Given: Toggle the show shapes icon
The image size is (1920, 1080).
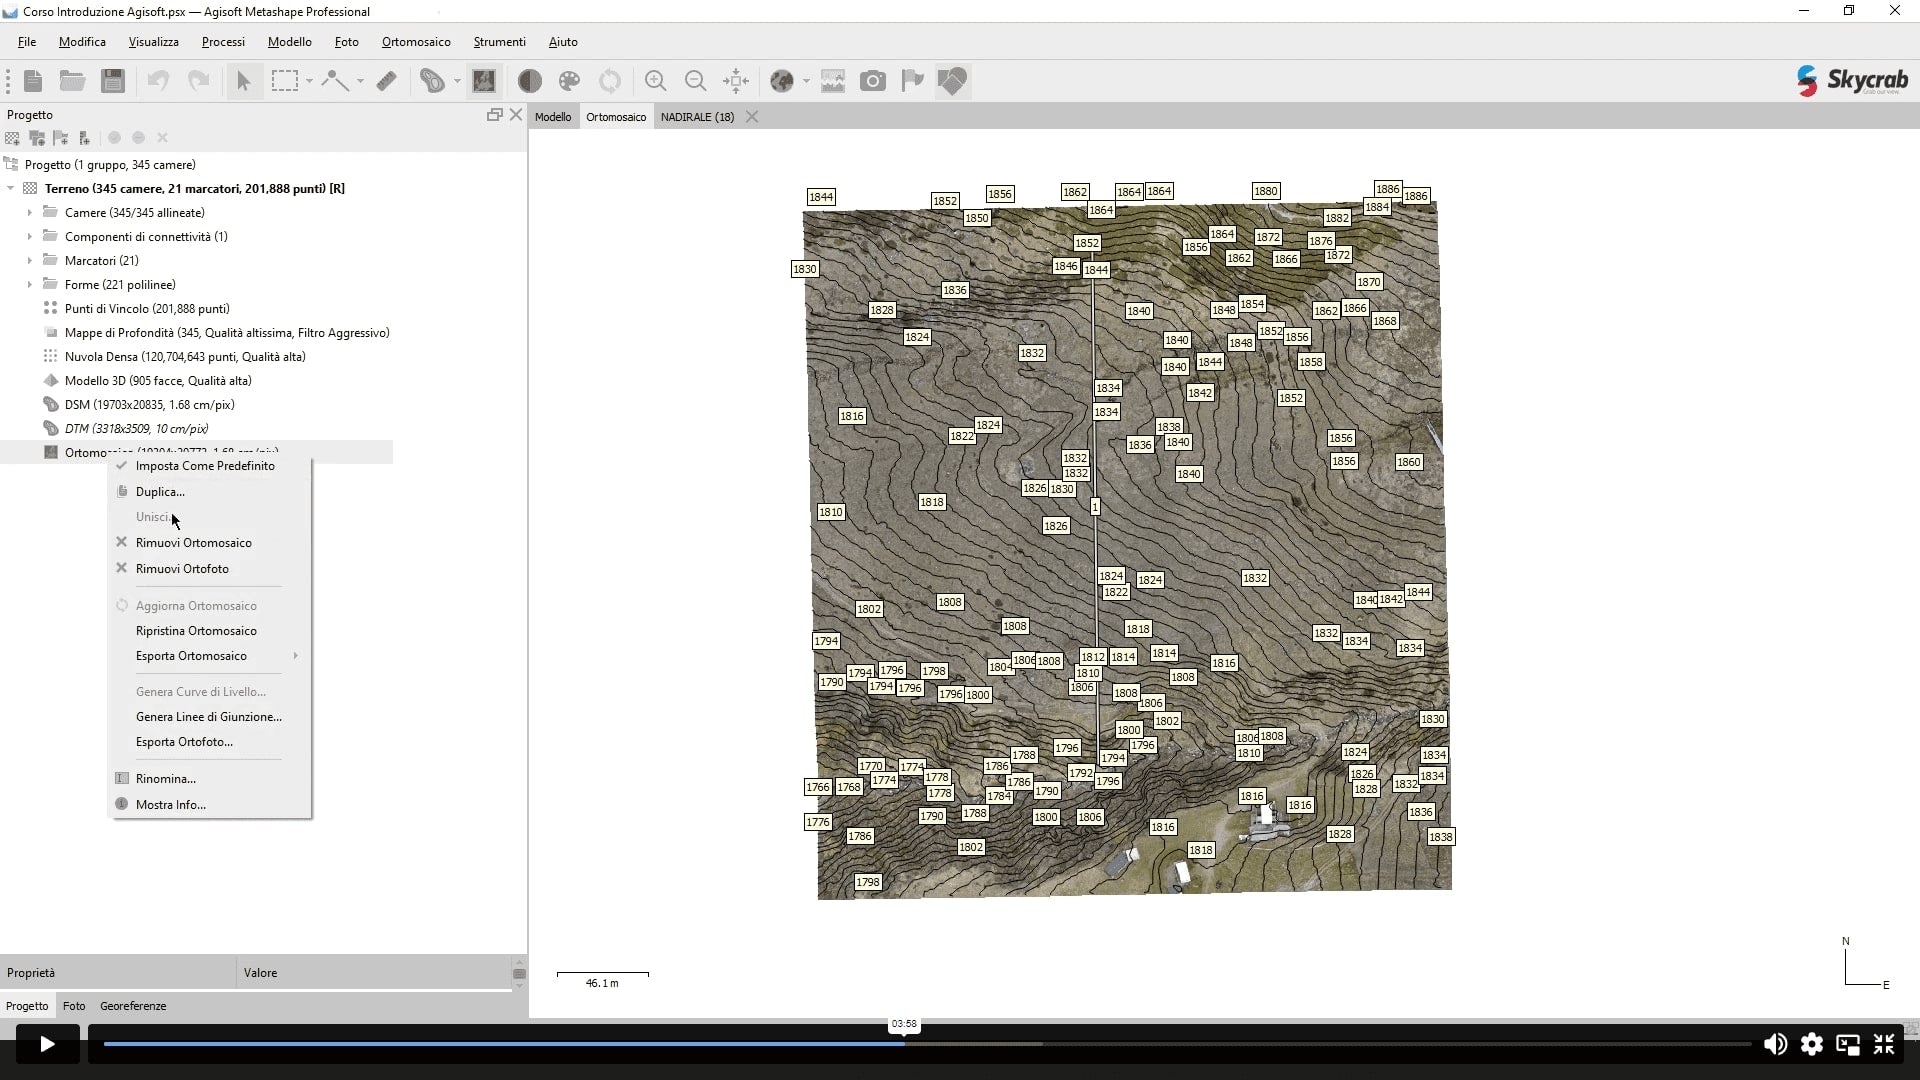Looking at the screenshot, I should 952,81.
